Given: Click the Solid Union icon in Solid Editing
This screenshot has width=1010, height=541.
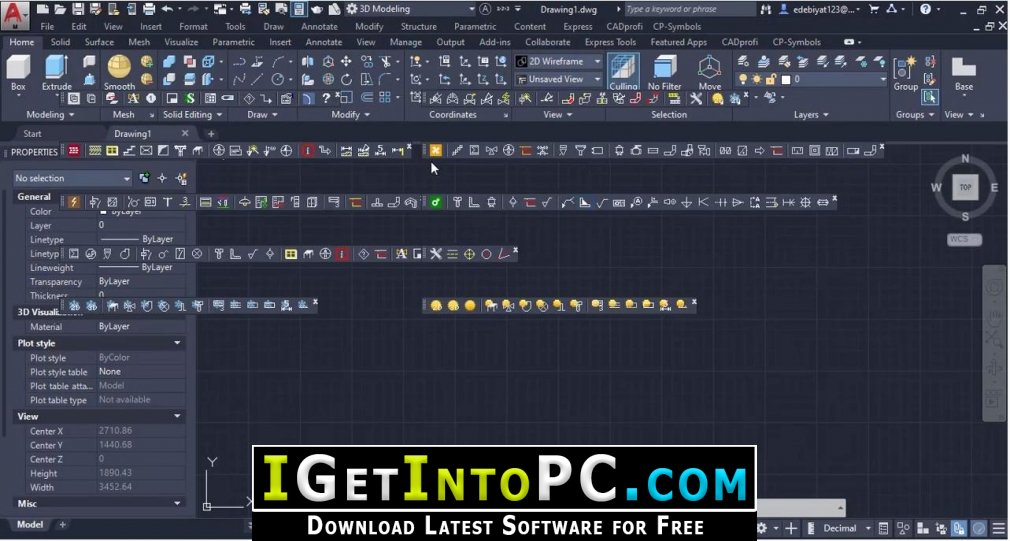Looking at the screenshot, I should coord(169,61).
